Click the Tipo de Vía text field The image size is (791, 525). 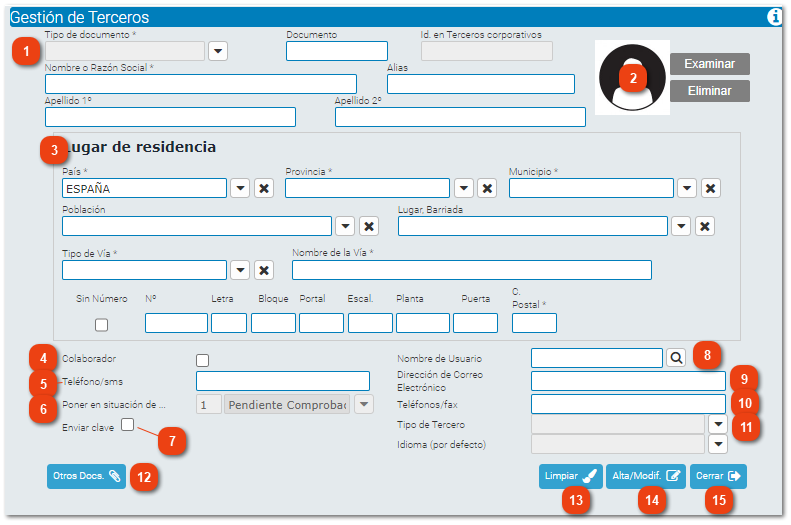pos(144,270)
